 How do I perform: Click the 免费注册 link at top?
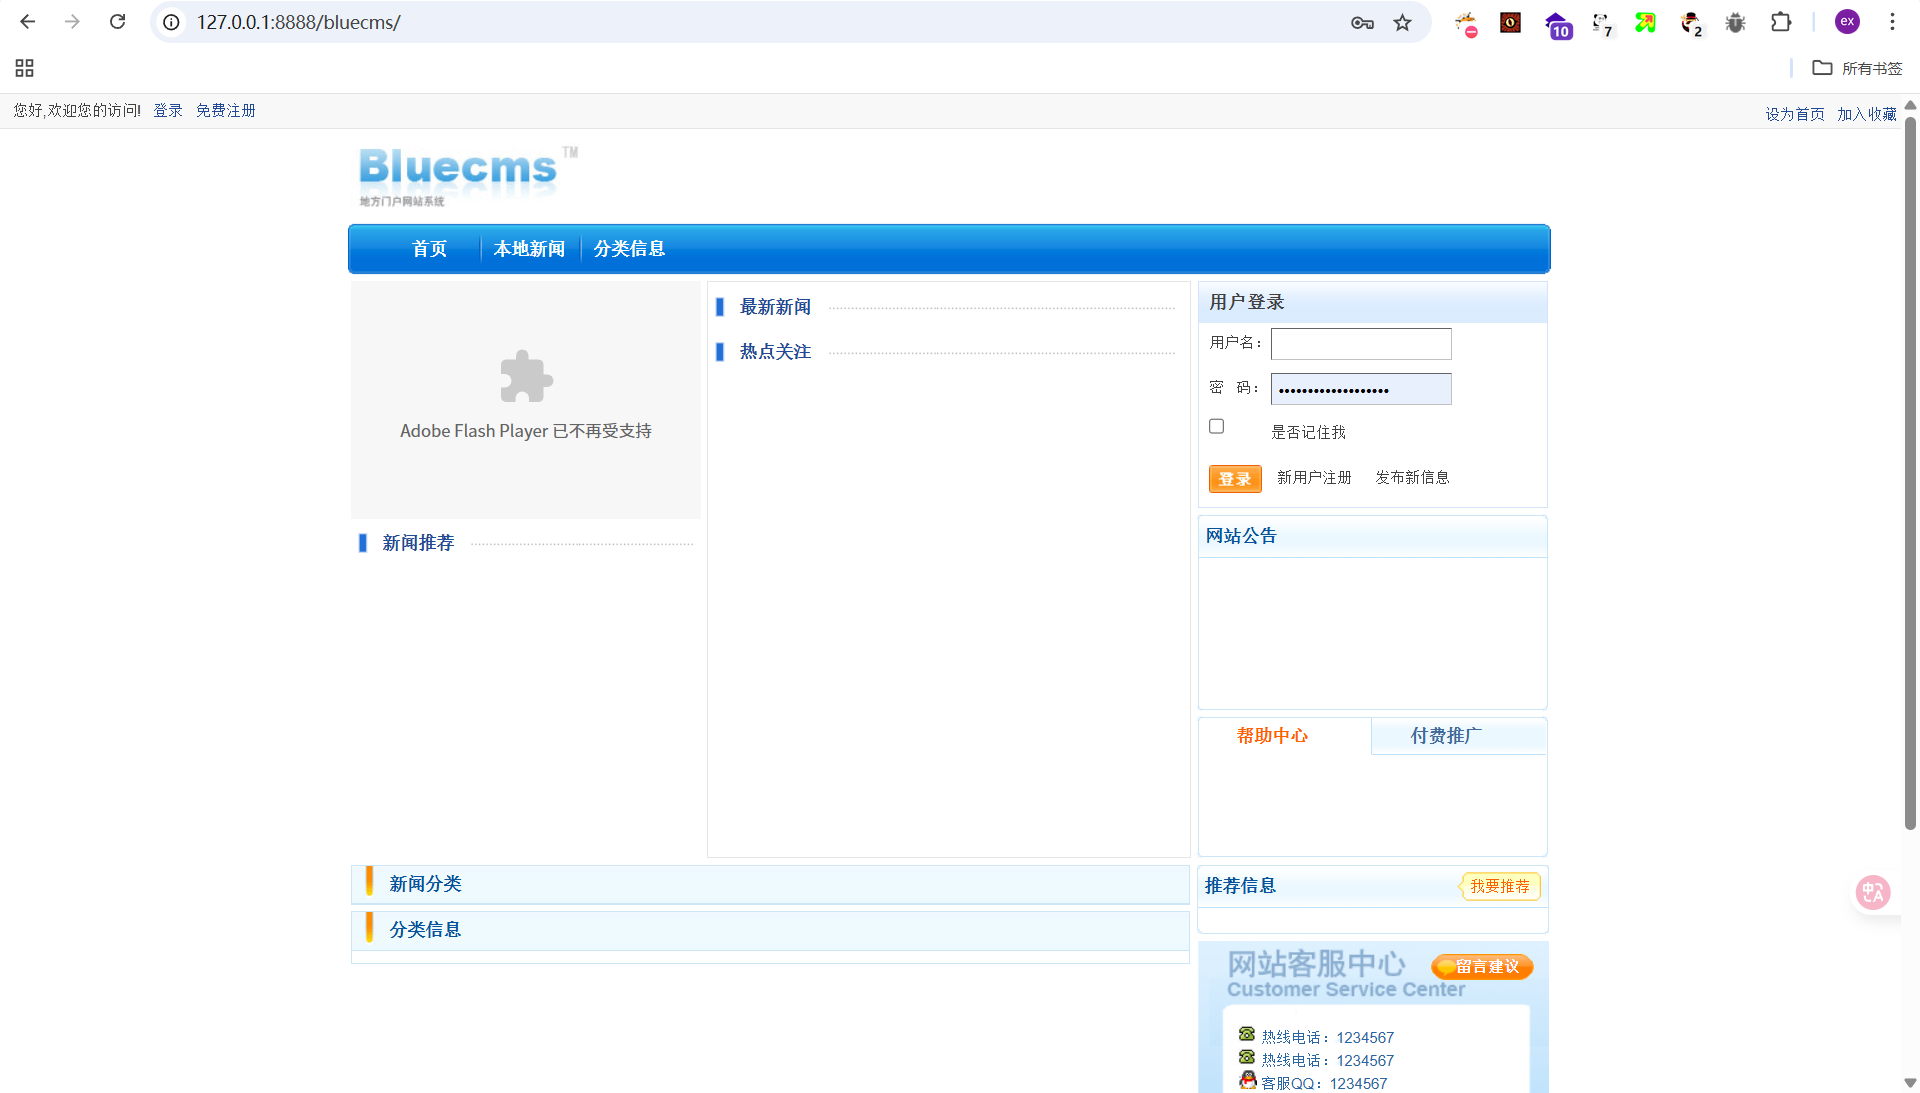point(226,110)
